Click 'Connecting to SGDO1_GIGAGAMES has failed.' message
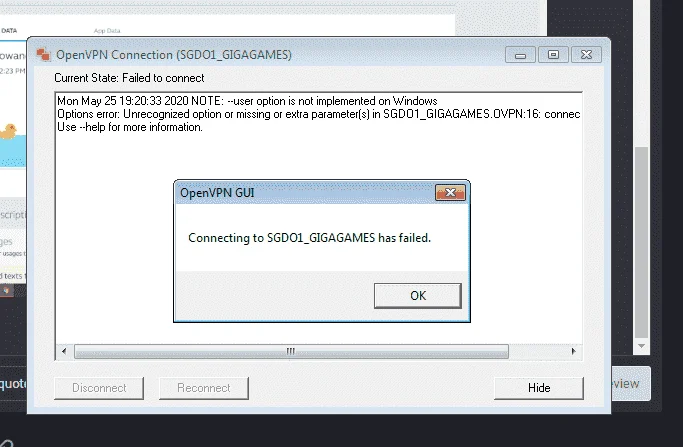This screenshot has width=683, height=447. (309, 238)
